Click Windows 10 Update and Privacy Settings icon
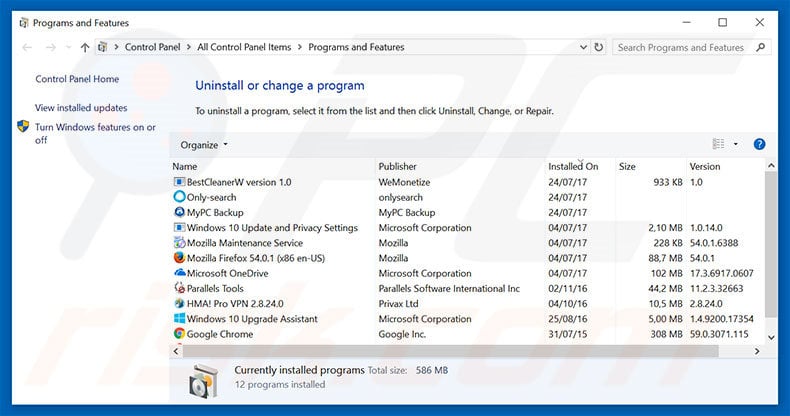Image resolution: width=790 pixels, height=416 pixels. coord(179,227)
